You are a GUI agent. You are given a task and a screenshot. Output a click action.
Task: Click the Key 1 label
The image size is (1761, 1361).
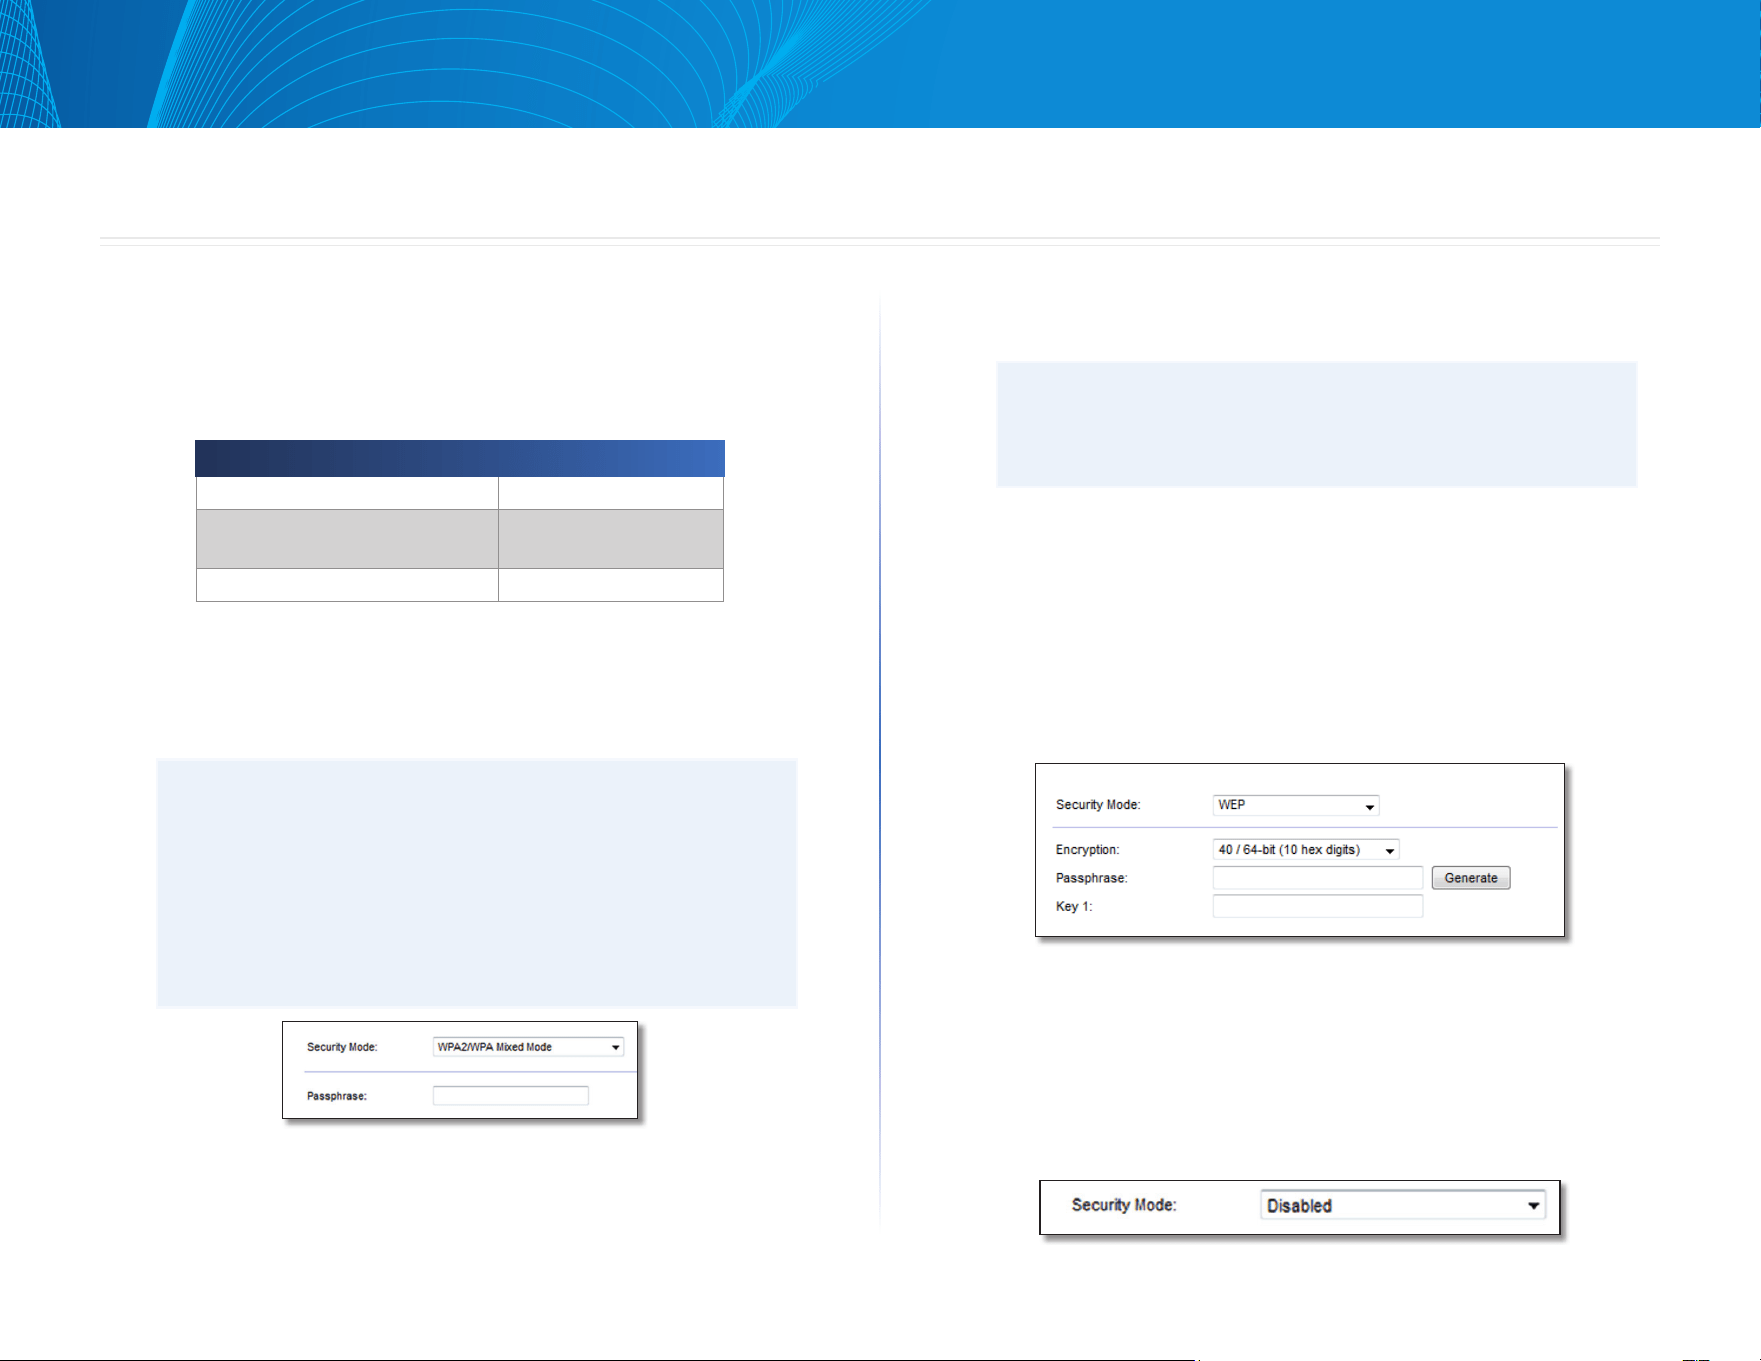coord(1074,907)
